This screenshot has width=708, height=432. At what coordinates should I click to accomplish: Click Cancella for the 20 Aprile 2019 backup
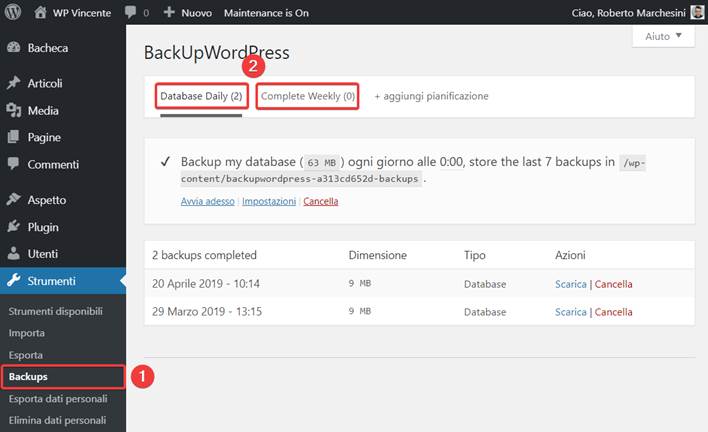point(613,284)
